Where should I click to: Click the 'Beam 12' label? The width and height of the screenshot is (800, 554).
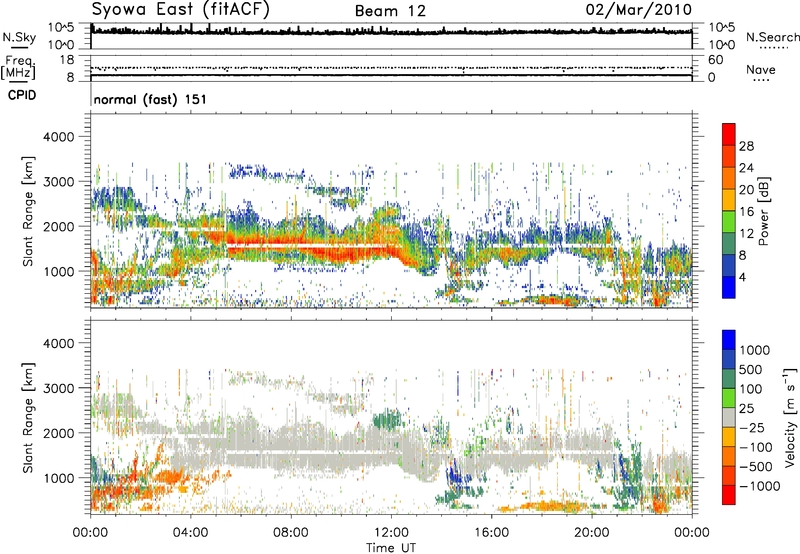pyautogui.click(x=390, y=11)
